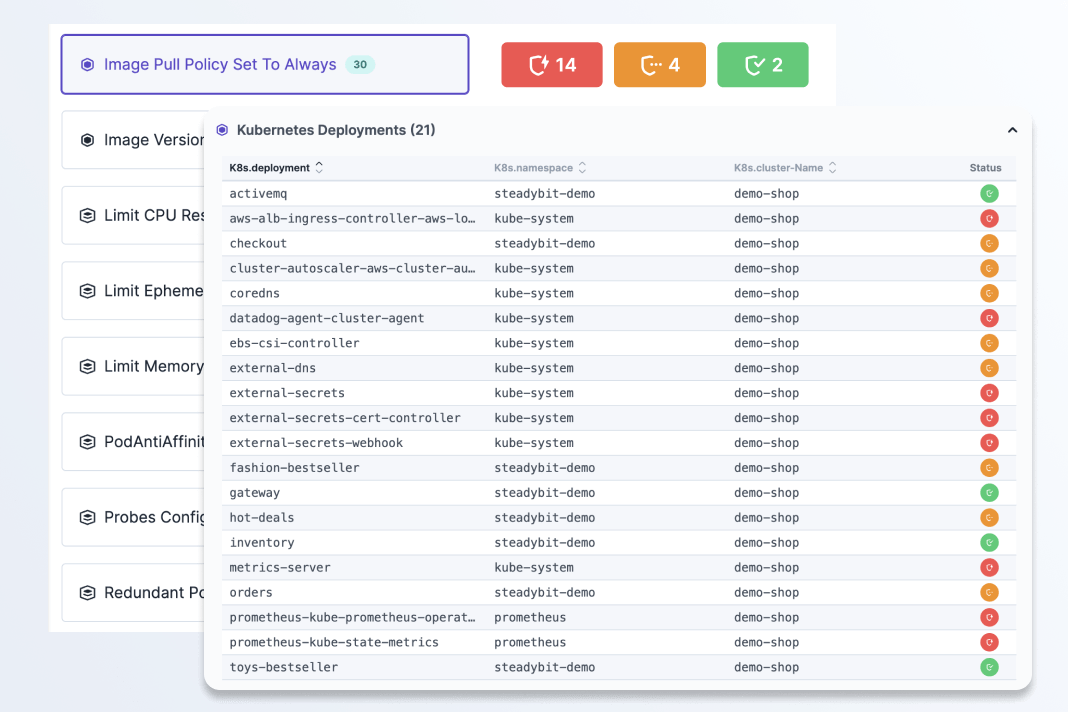
Task: Open the fashion-bestseller deployment row
Action: click(x=294, y=468)
